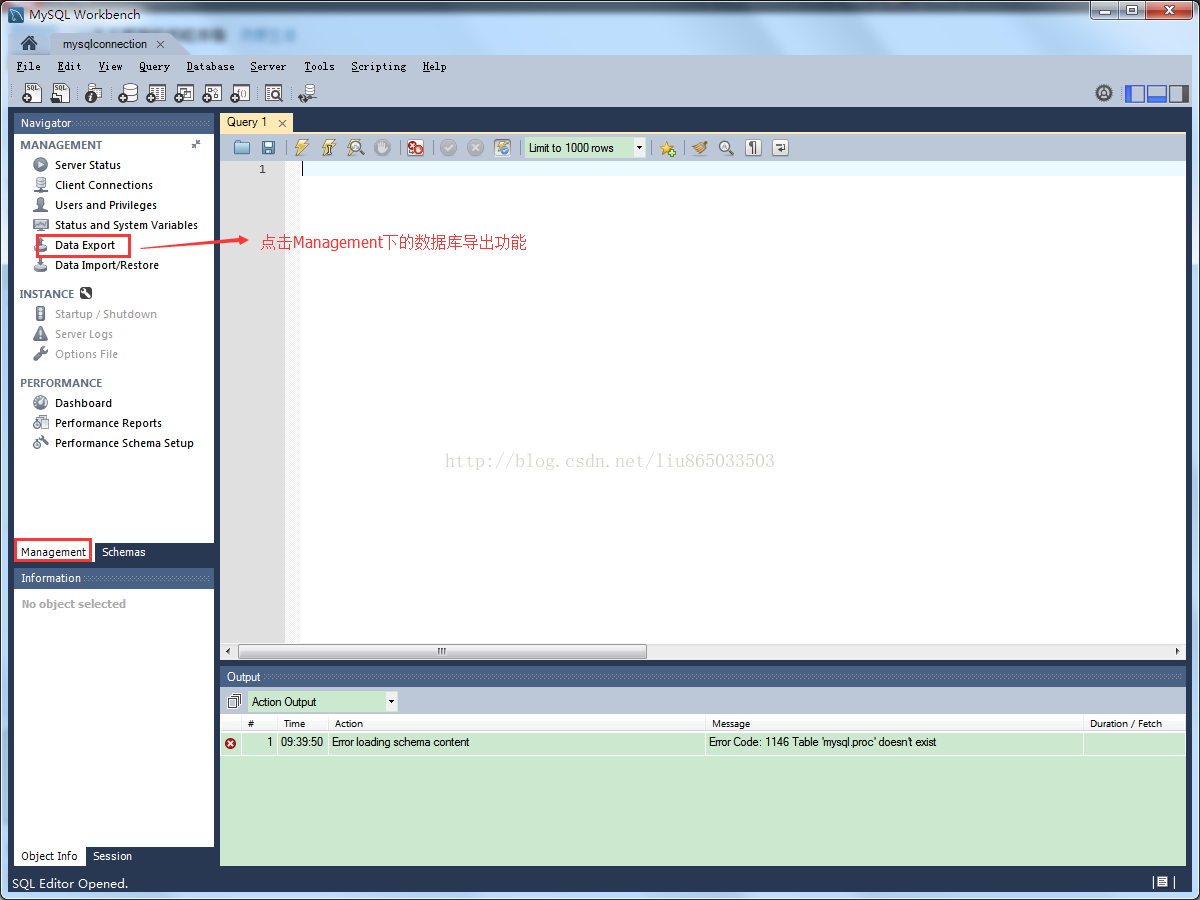
Task: Save snippet with star icon
Action: click(x=667, y=148)
